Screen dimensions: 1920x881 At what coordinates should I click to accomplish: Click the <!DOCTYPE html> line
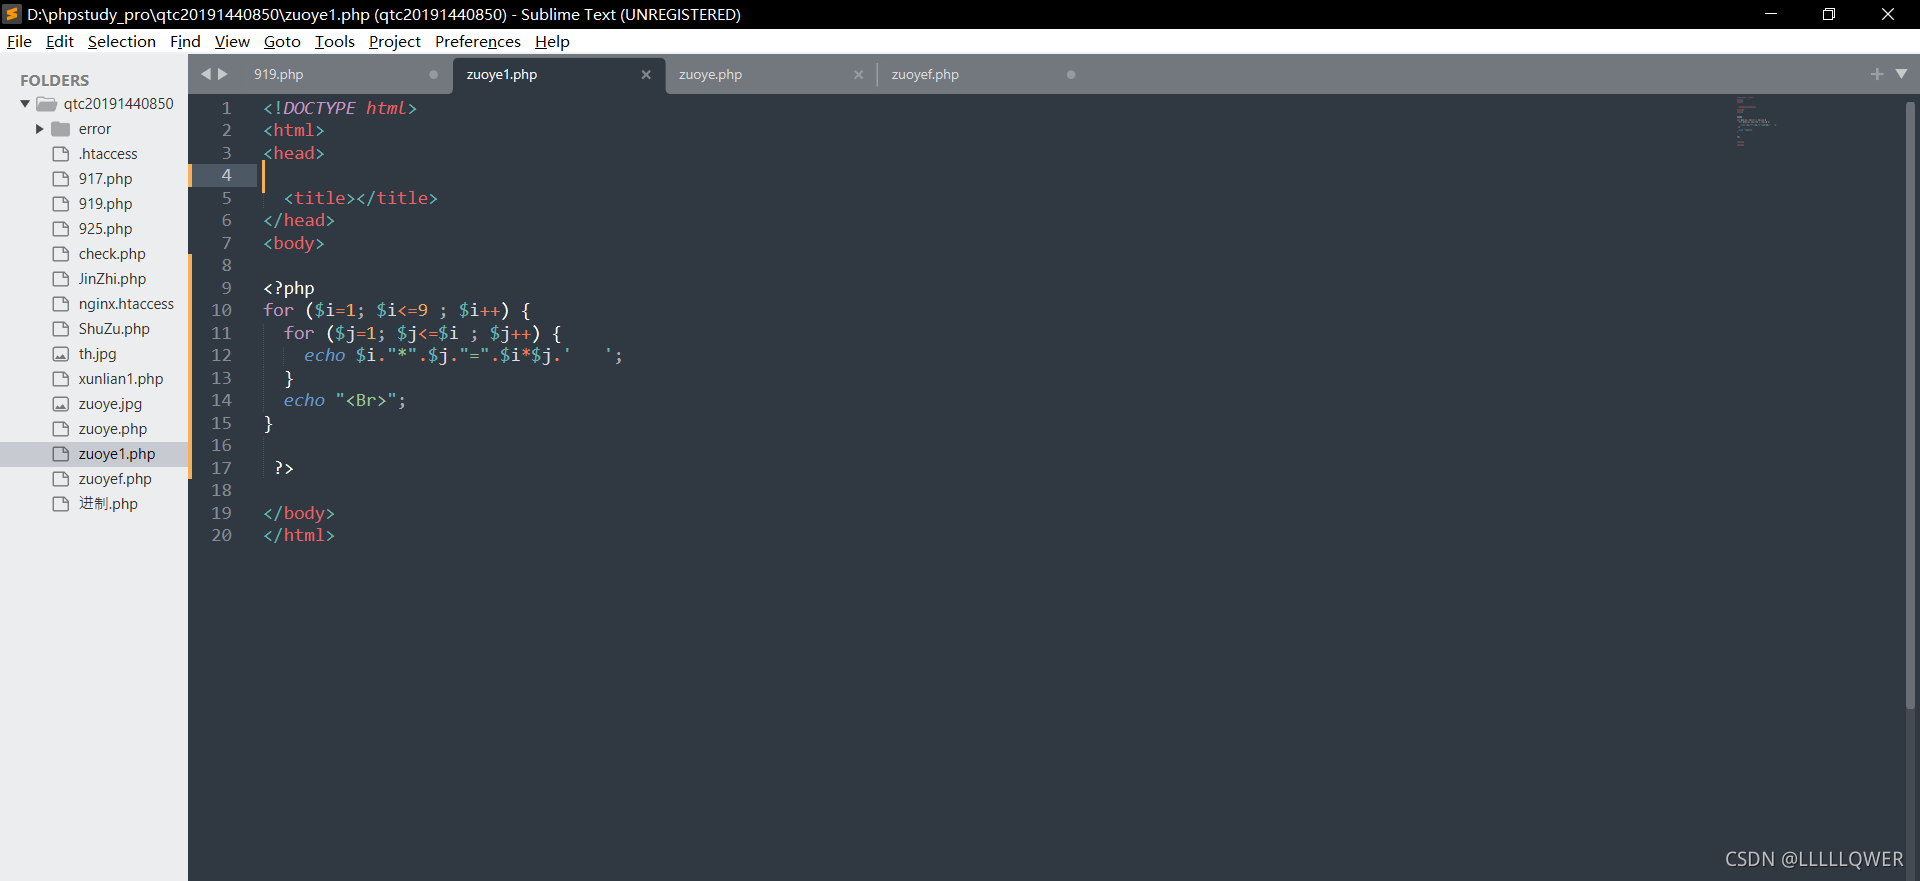(340, 108)
